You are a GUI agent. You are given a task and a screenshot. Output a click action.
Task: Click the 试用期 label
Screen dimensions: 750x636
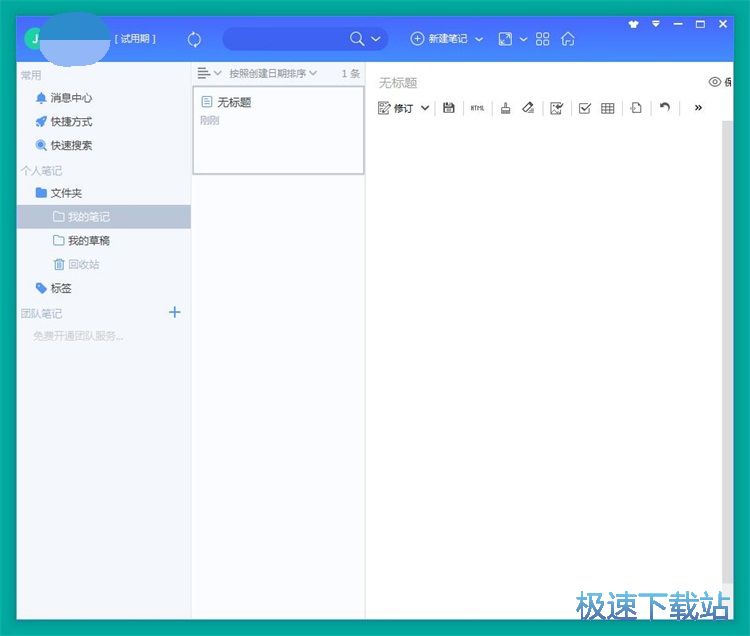135,39
